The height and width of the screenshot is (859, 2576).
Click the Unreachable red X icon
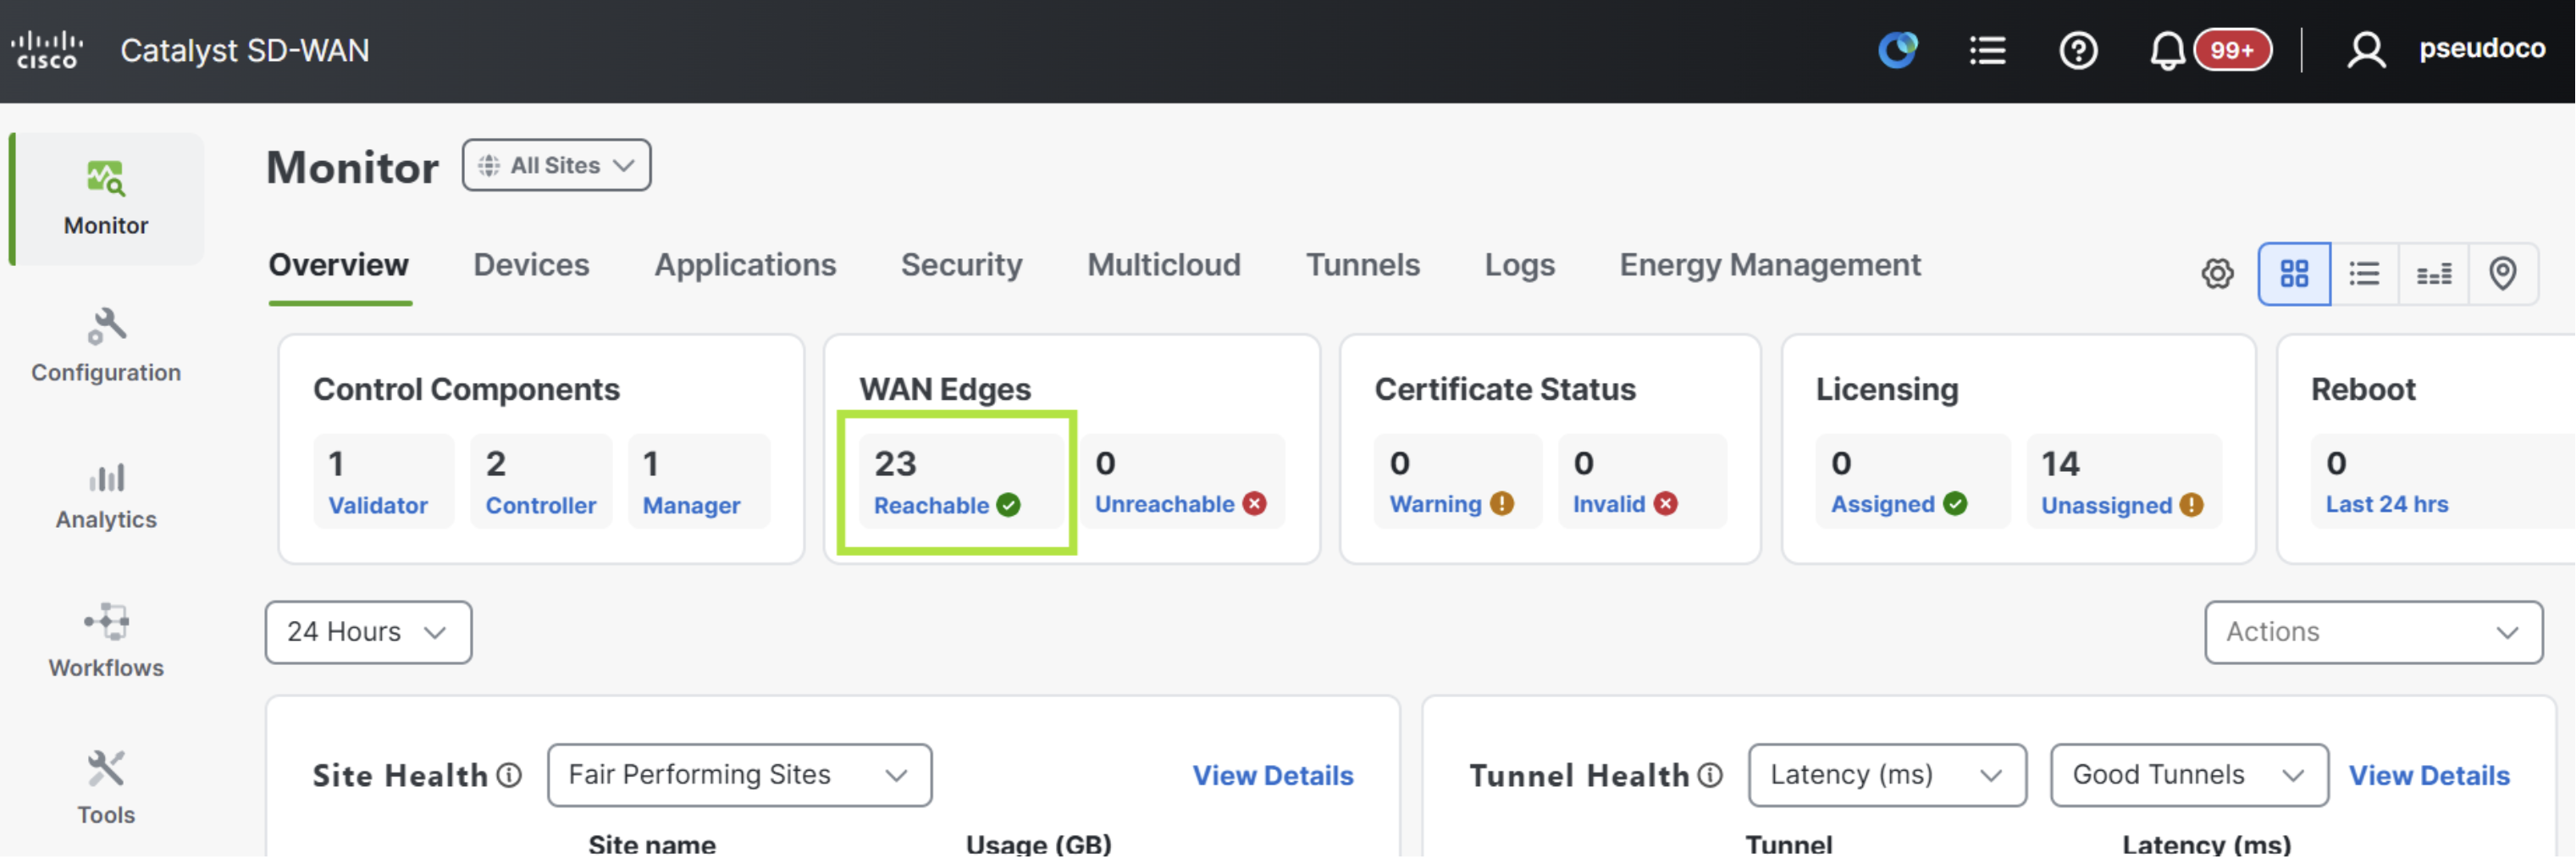(x=1254, y=504)
